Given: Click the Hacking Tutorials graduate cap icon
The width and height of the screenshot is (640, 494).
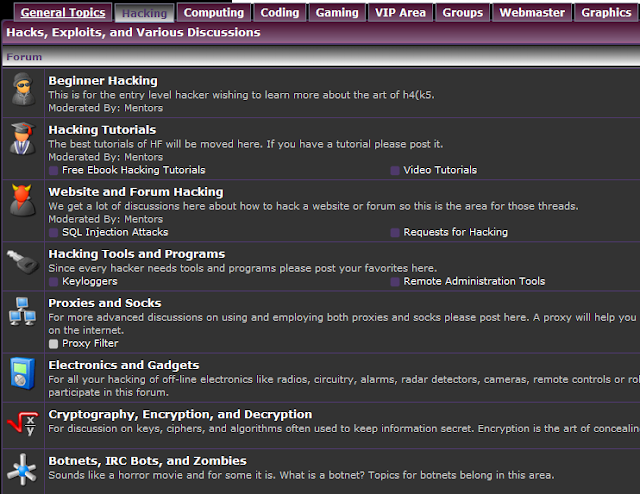Looking at the screenshot, I should point(23,139).
